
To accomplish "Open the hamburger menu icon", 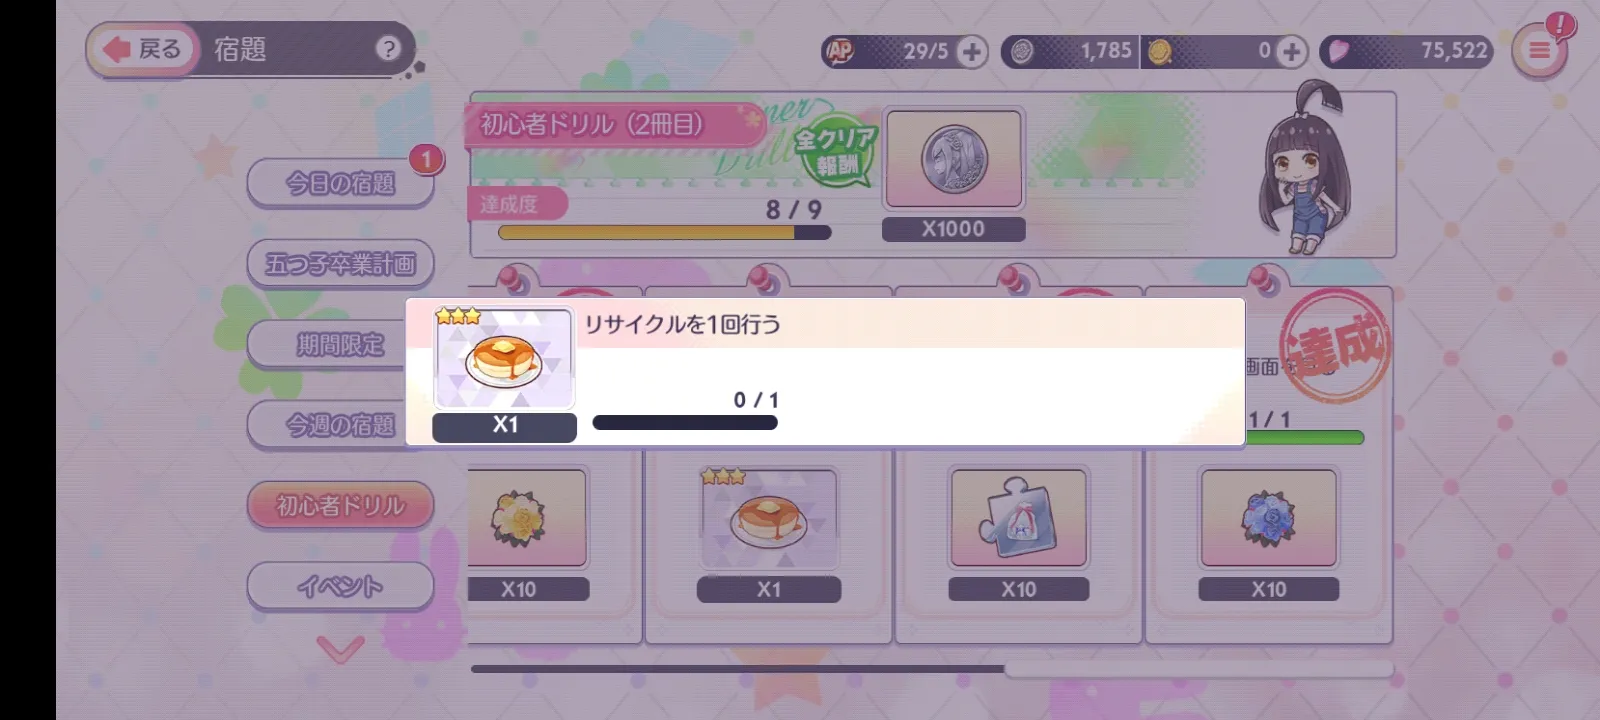I will [x=1539, y=50].
